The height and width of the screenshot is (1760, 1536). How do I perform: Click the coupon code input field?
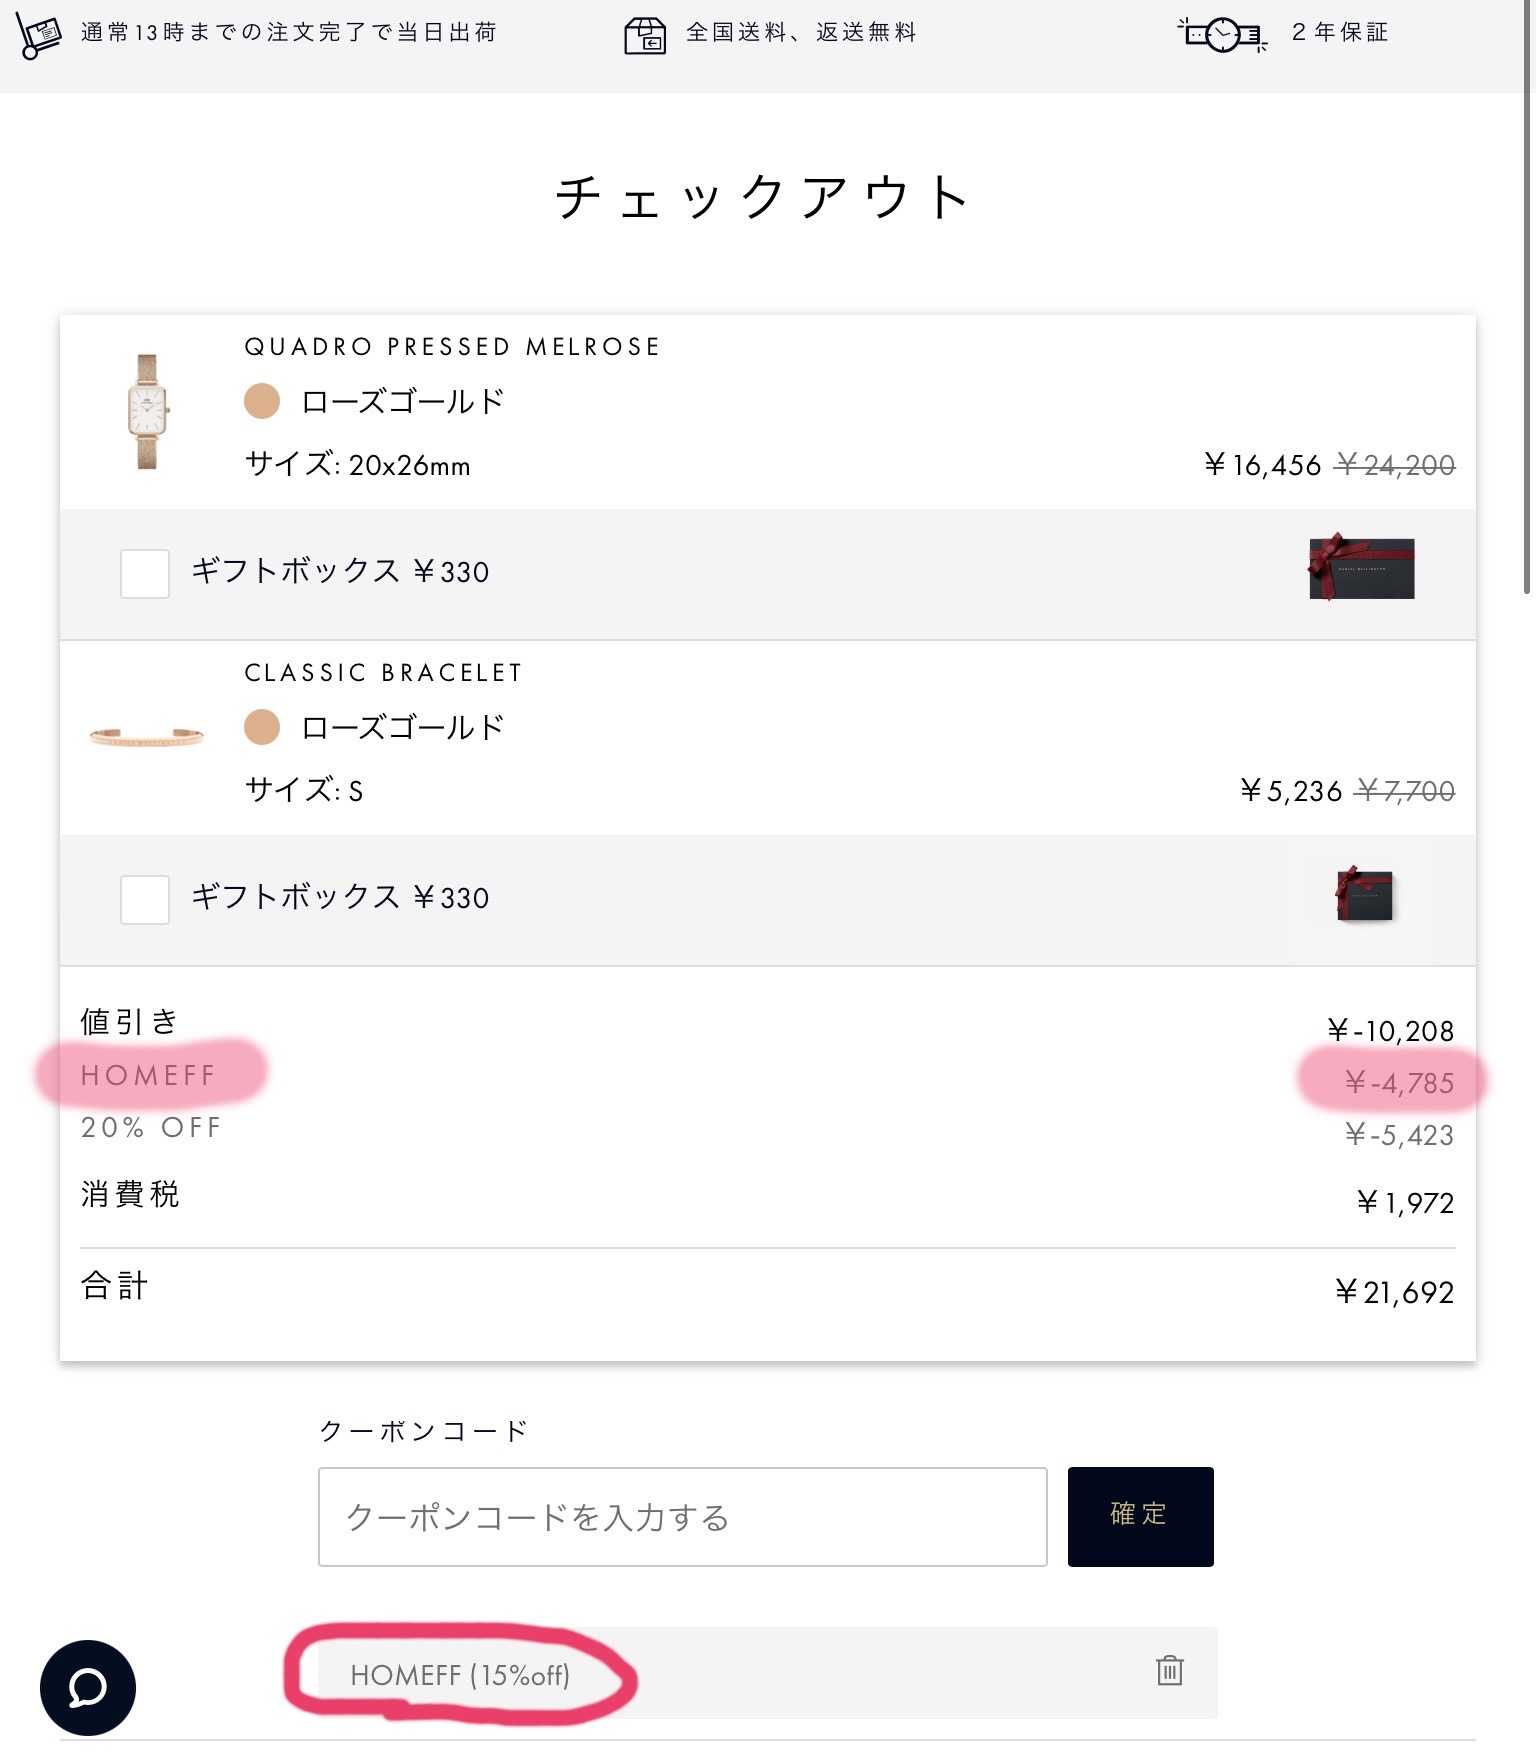pyautogui.click(x=682, y=1516)
